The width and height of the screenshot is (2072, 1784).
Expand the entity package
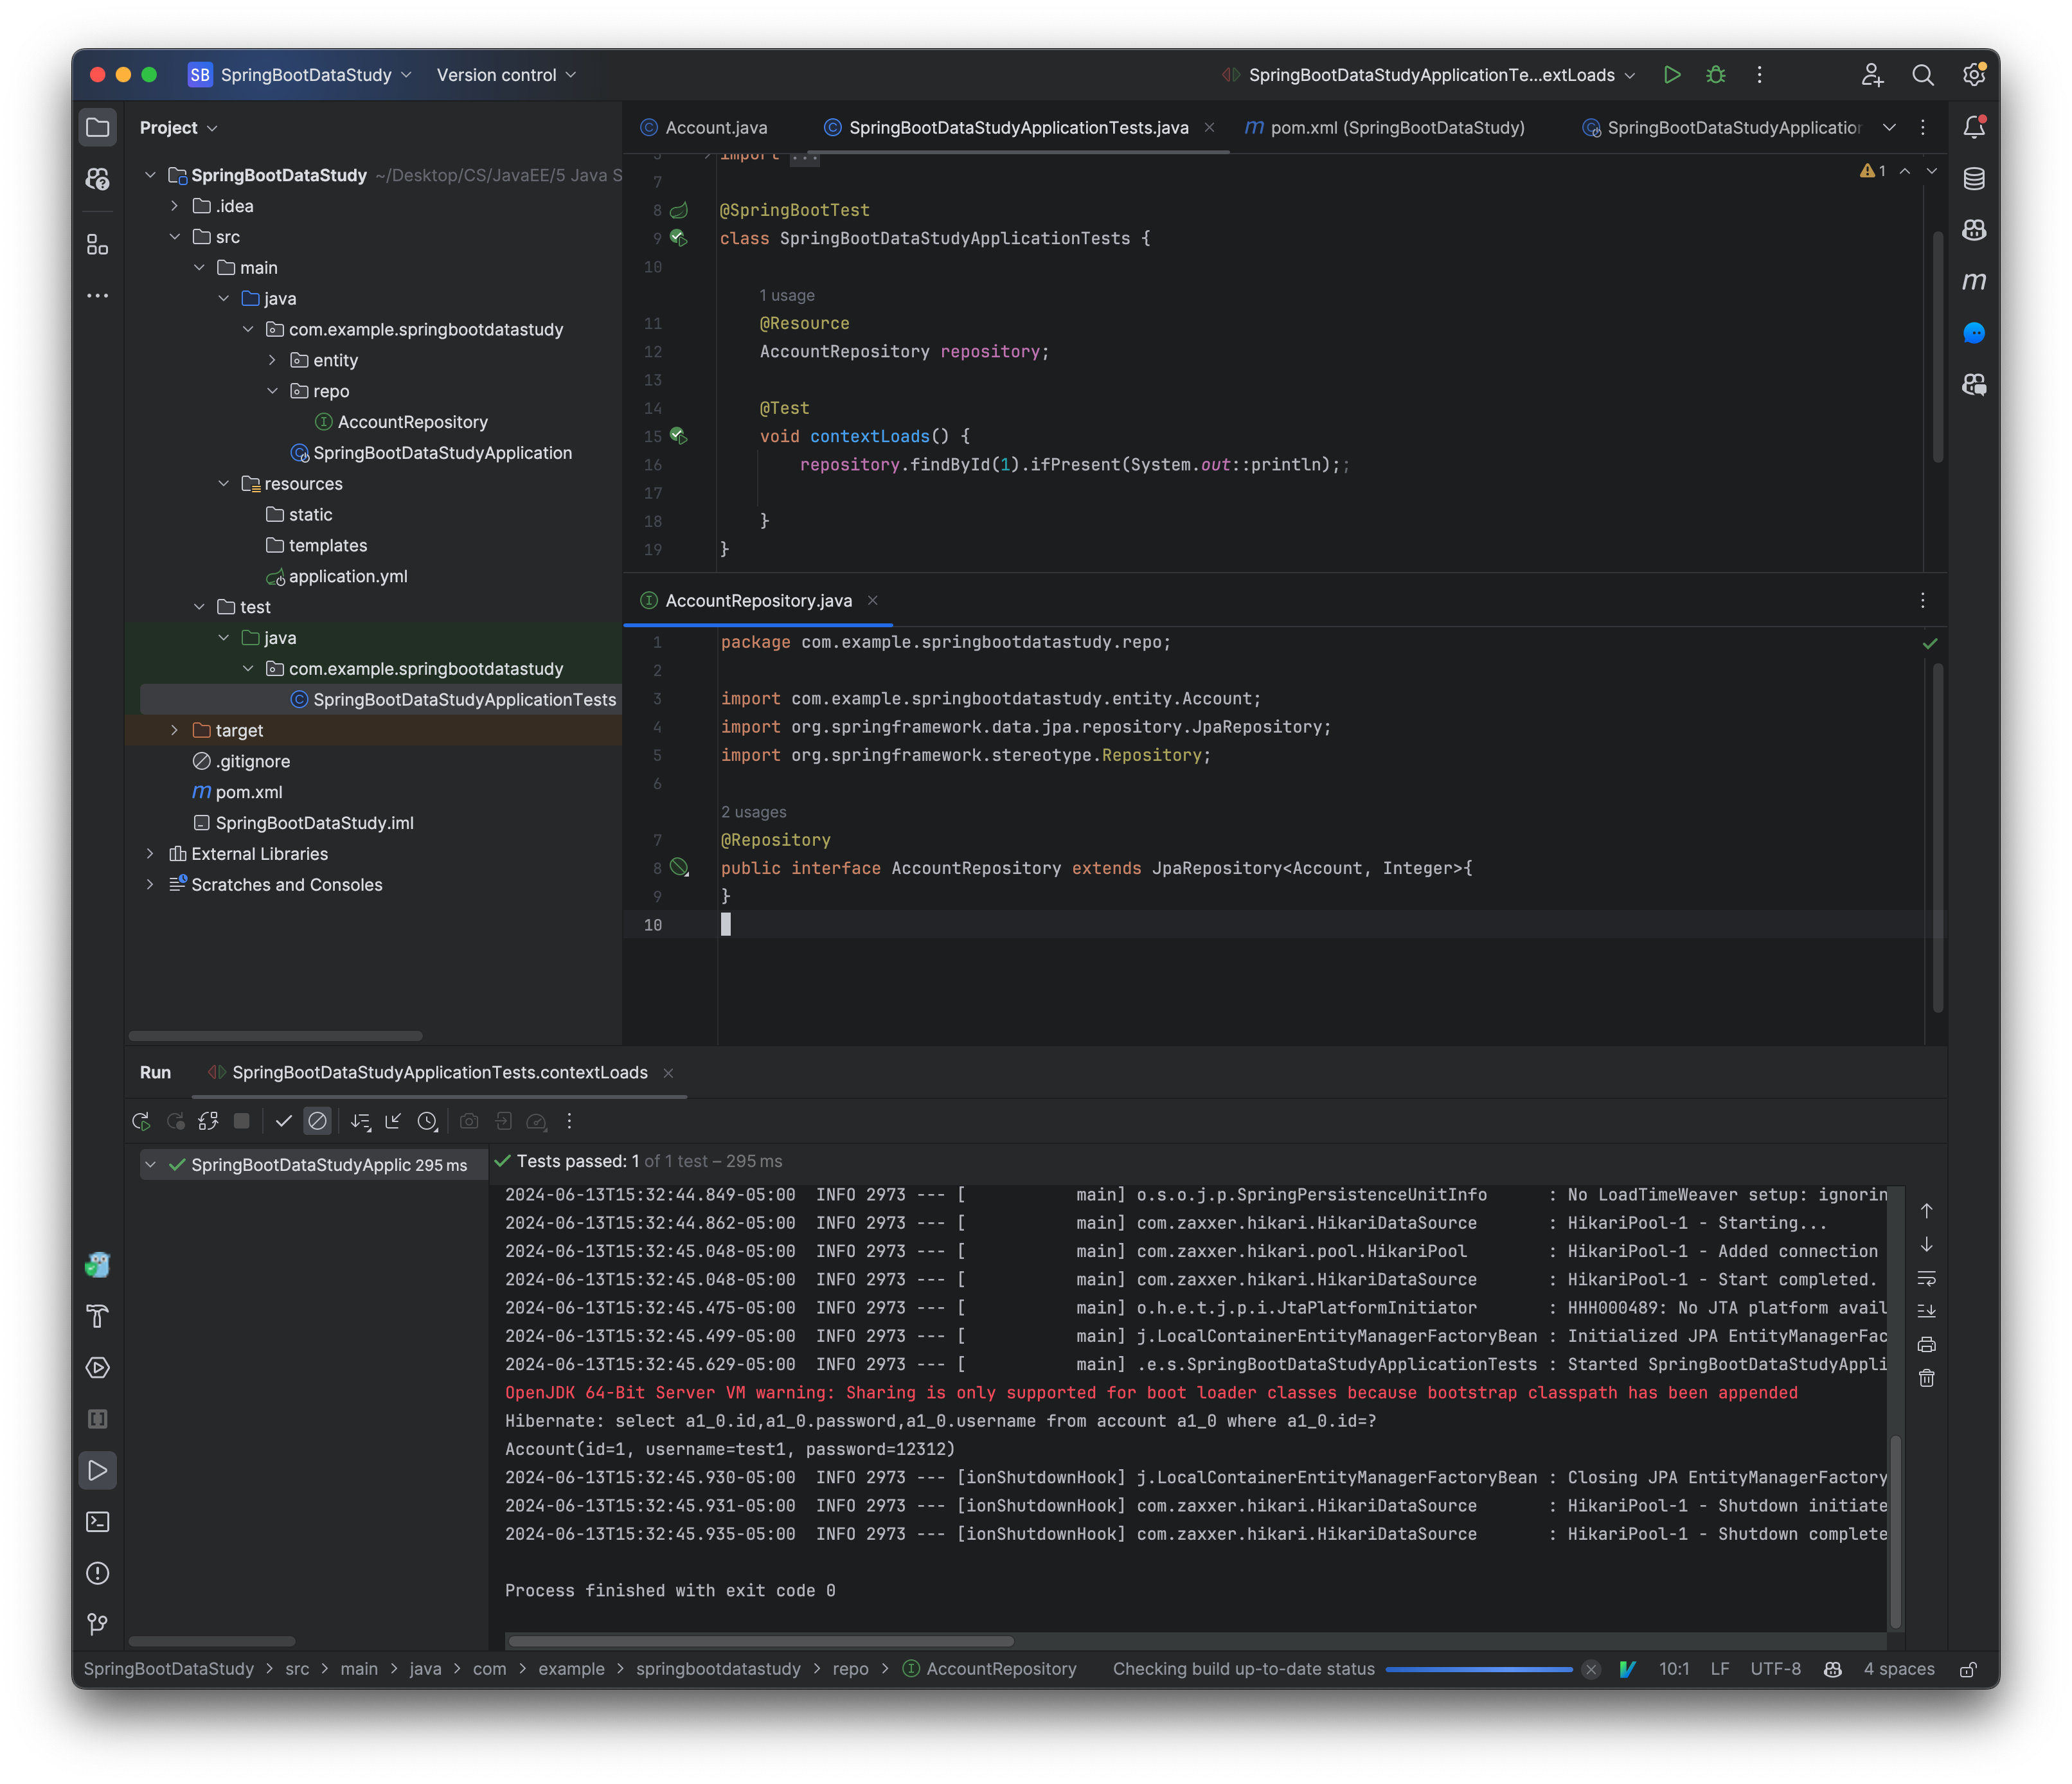273,360
